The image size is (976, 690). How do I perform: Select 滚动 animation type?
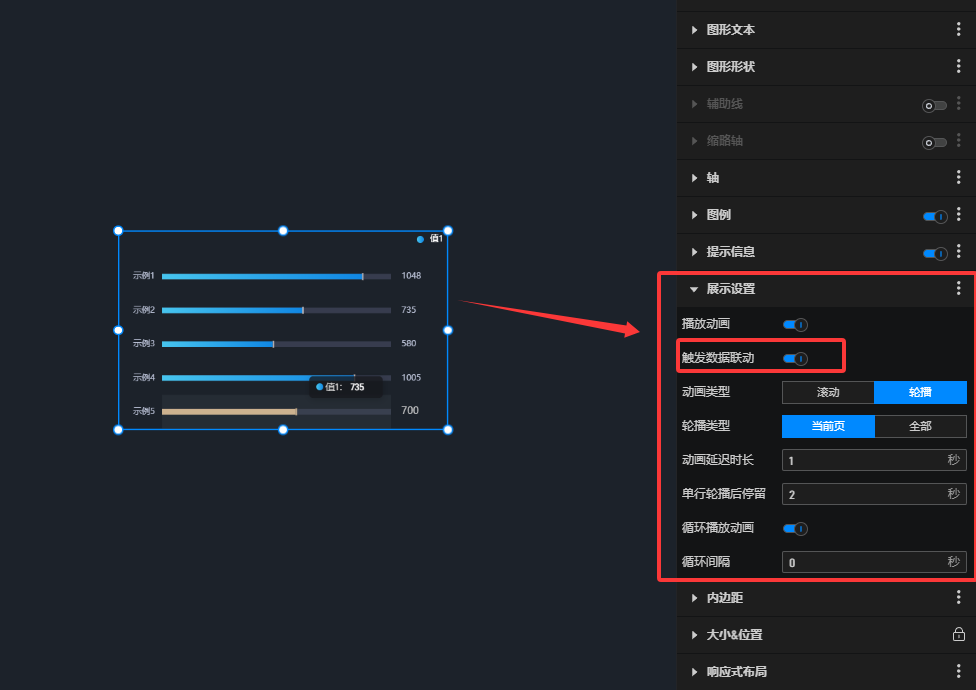tap(828, 392)
